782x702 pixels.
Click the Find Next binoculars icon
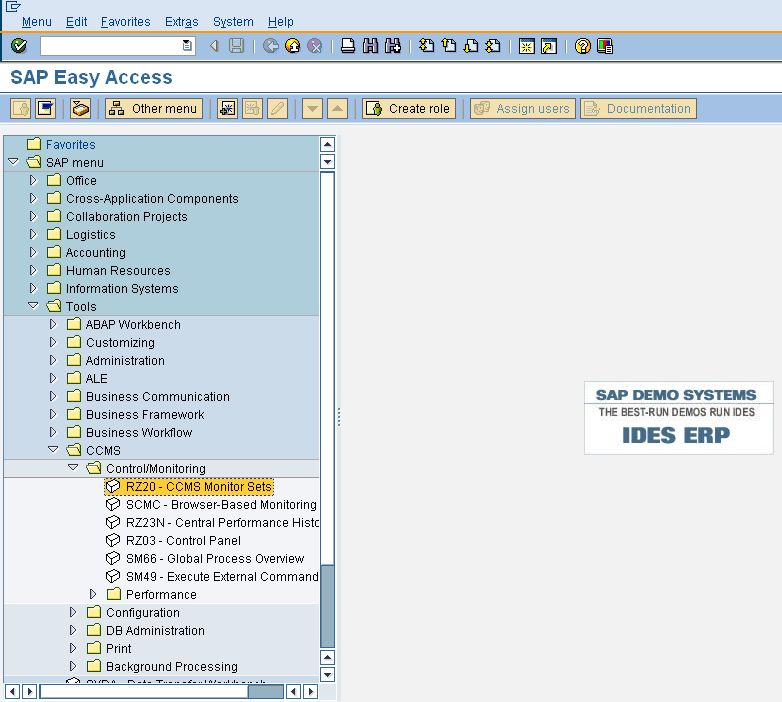pyautogui.click(x=392, y=46)
